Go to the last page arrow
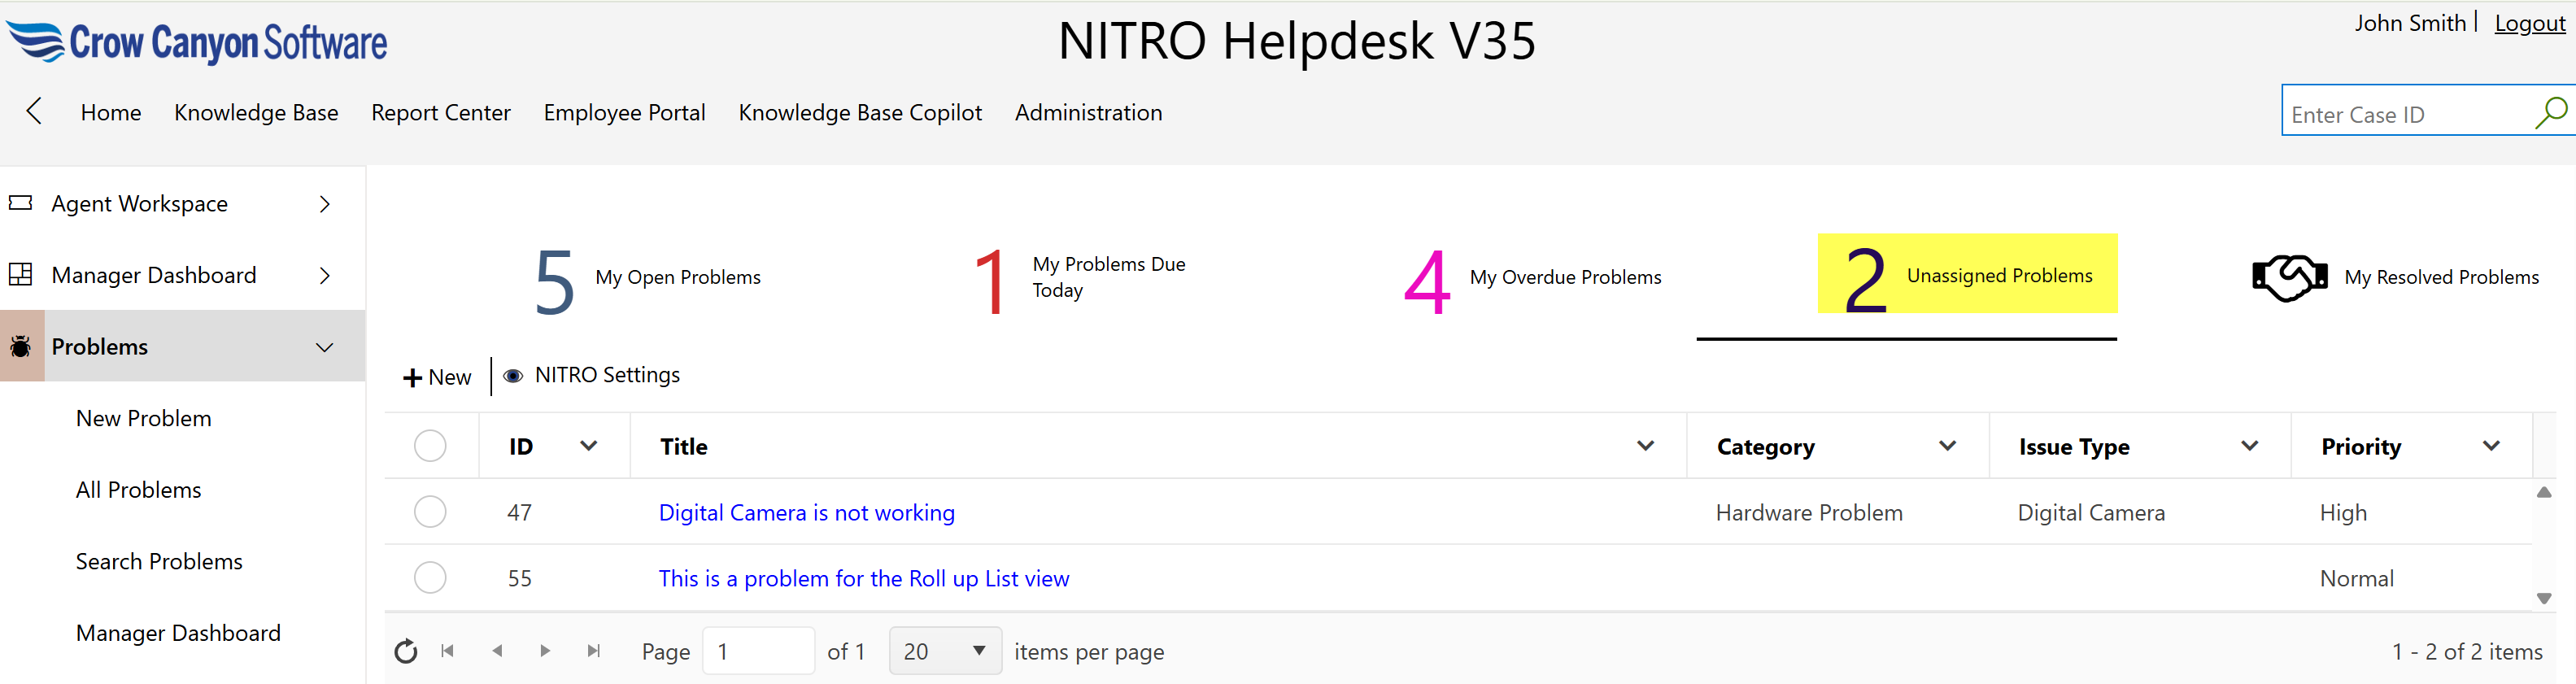Image resolution: width=2576 pixels, height=684 pixels. coord(594,651)
